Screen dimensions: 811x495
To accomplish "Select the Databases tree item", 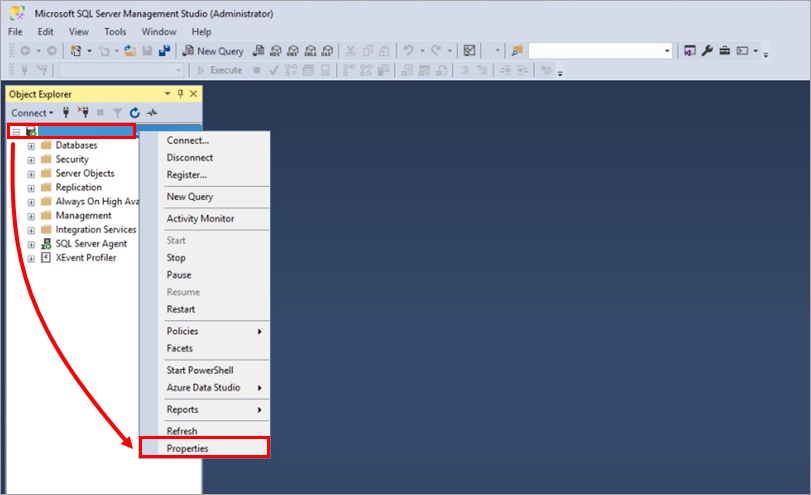I will (77, 145).
